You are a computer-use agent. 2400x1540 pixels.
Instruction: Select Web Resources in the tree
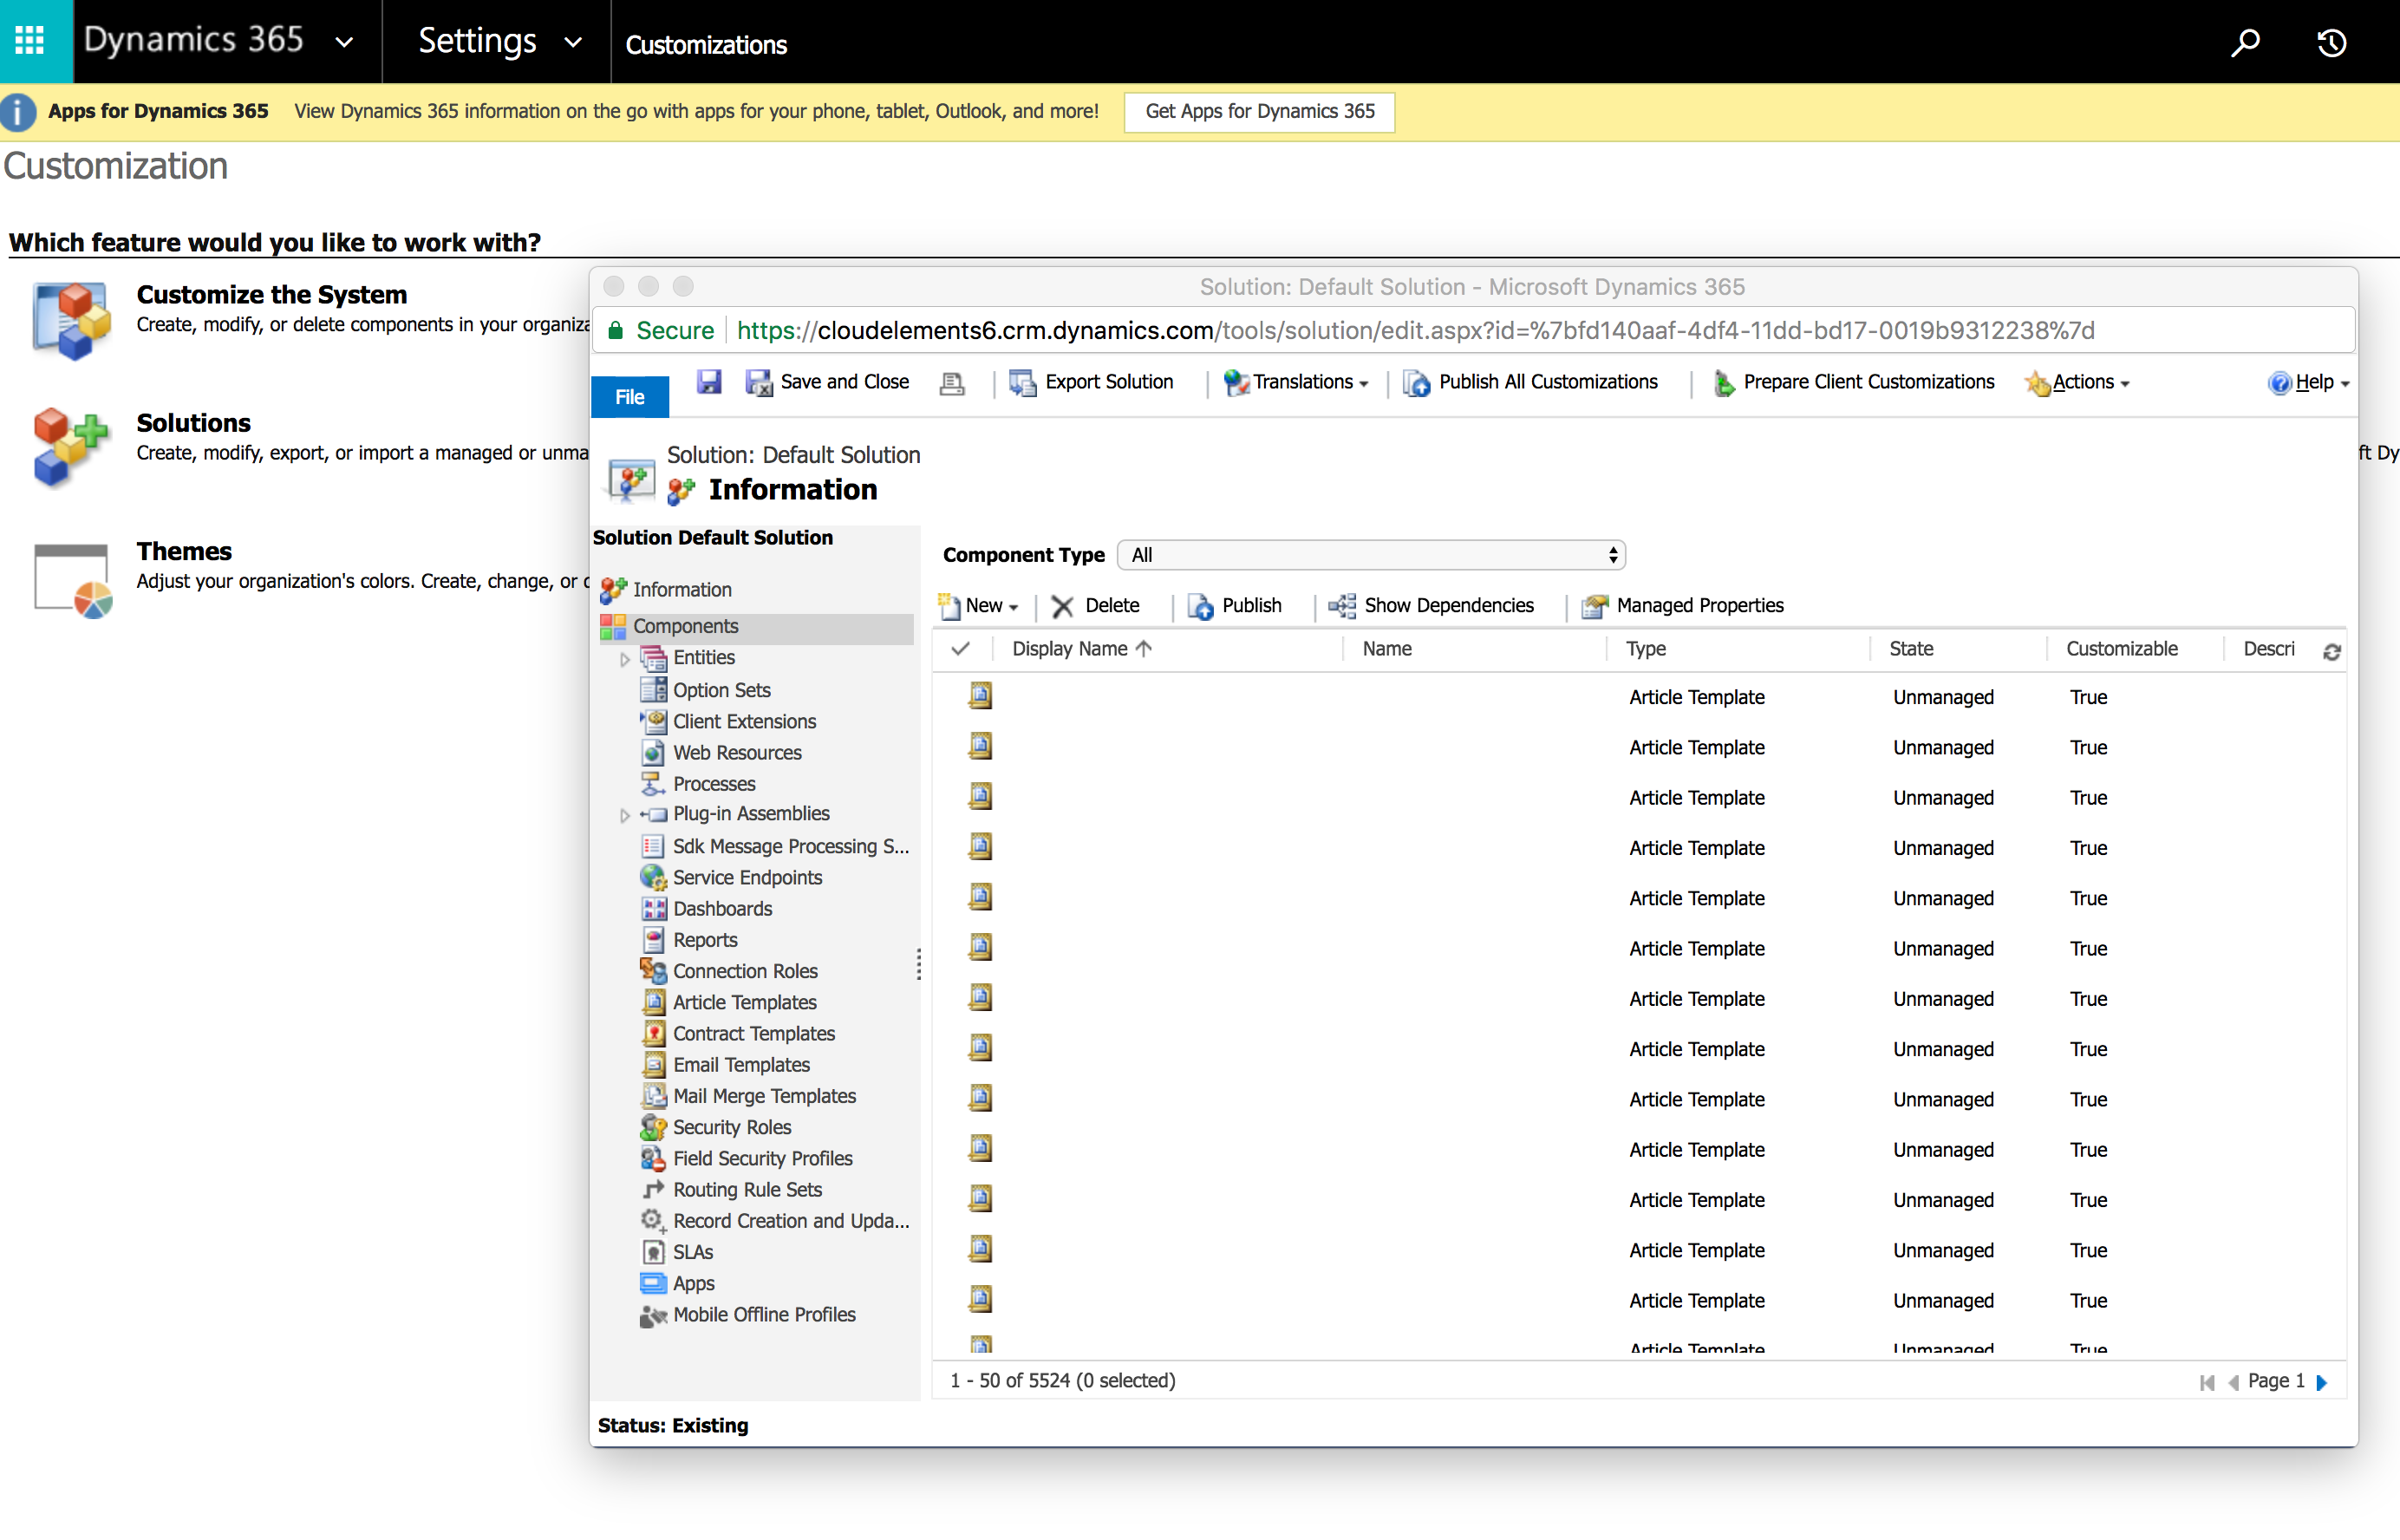point(737,752)
